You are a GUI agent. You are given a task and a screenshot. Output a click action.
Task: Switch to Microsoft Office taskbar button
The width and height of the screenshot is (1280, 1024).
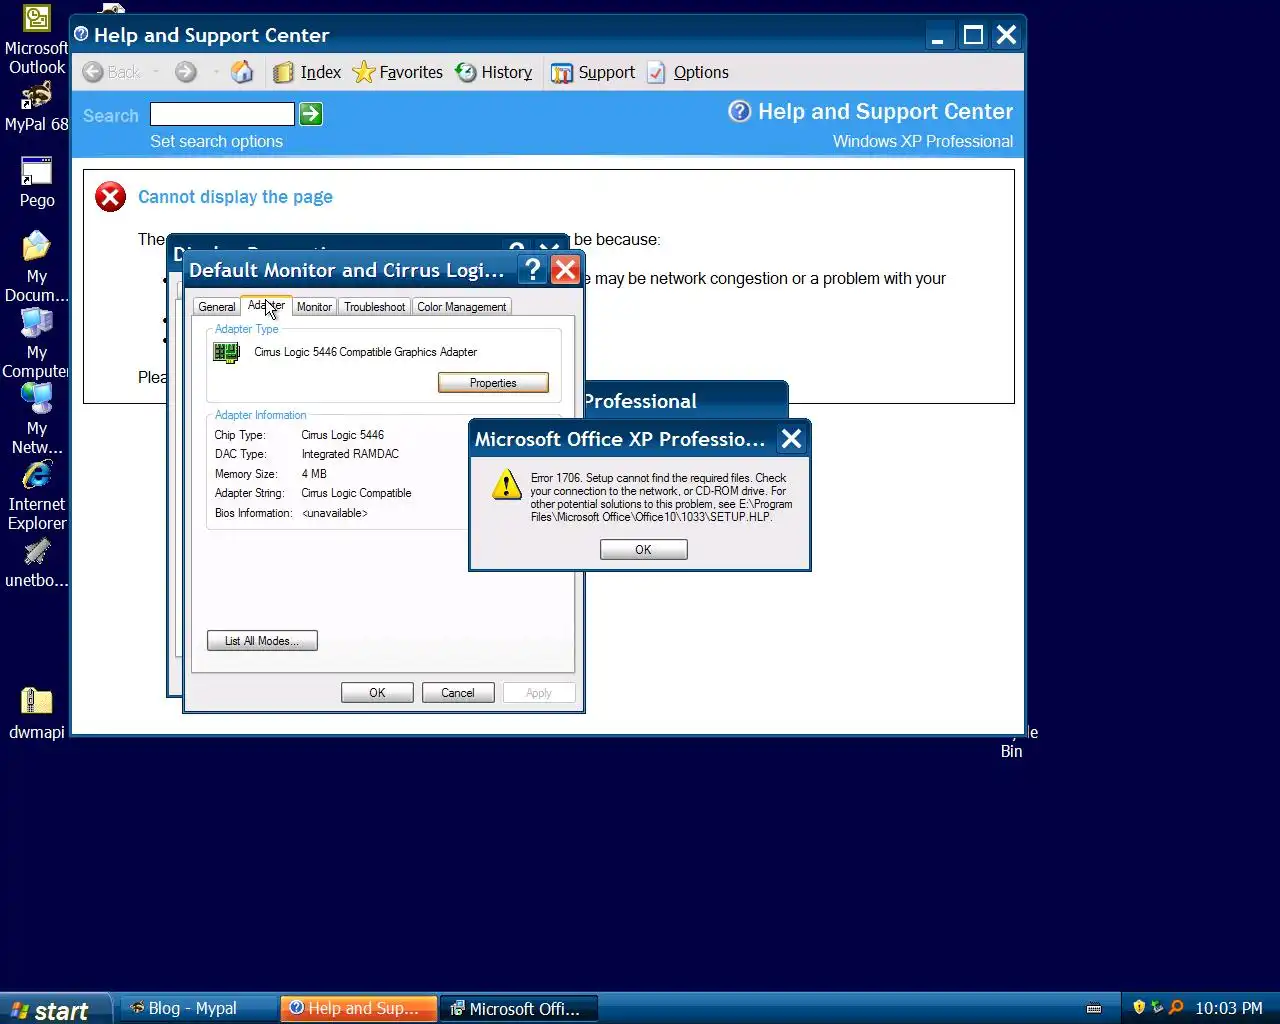(518, 1008)
